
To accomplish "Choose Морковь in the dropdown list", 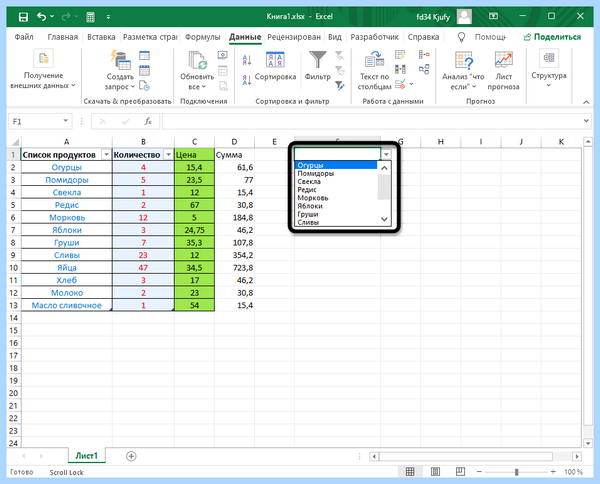I will click(336, 198).
